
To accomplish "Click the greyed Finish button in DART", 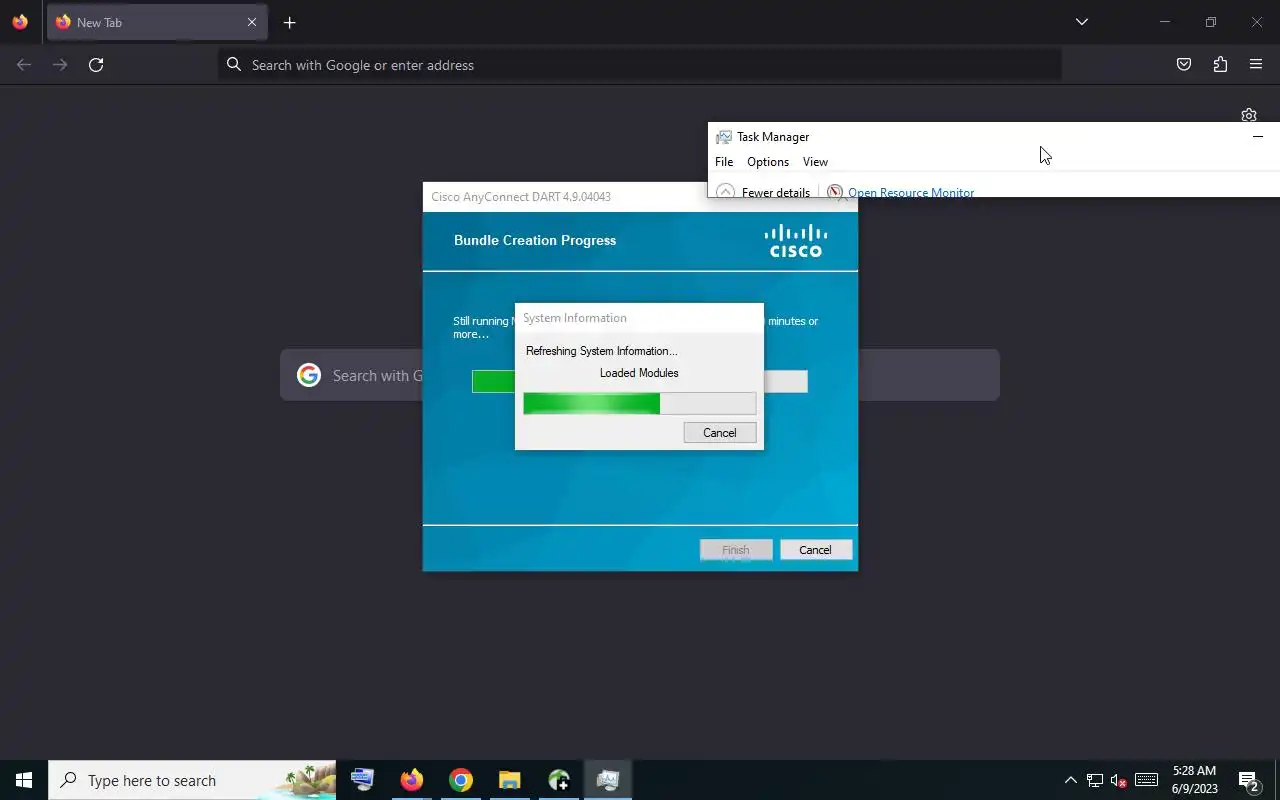I will pos(735,550).
